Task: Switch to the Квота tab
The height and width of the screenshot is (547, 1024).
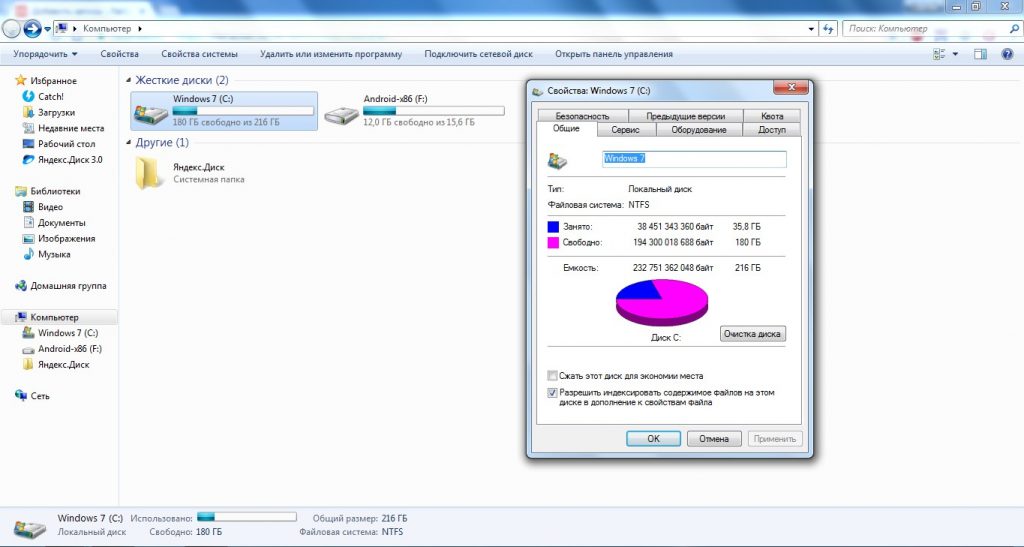Action: pos(772,116)
